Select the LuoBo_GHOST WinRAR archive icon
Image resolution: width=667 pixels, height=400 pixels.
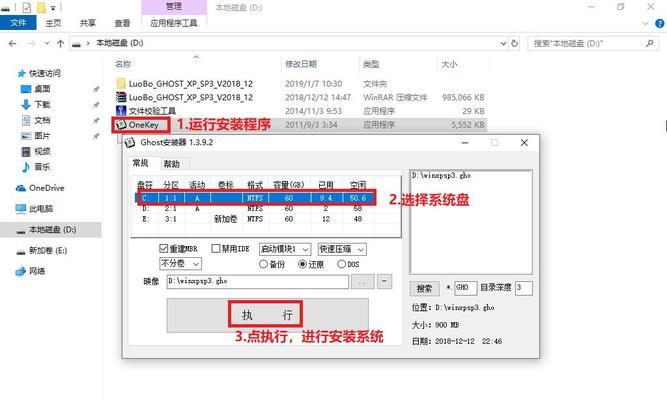pyautogui.click(x=121, y=97)
